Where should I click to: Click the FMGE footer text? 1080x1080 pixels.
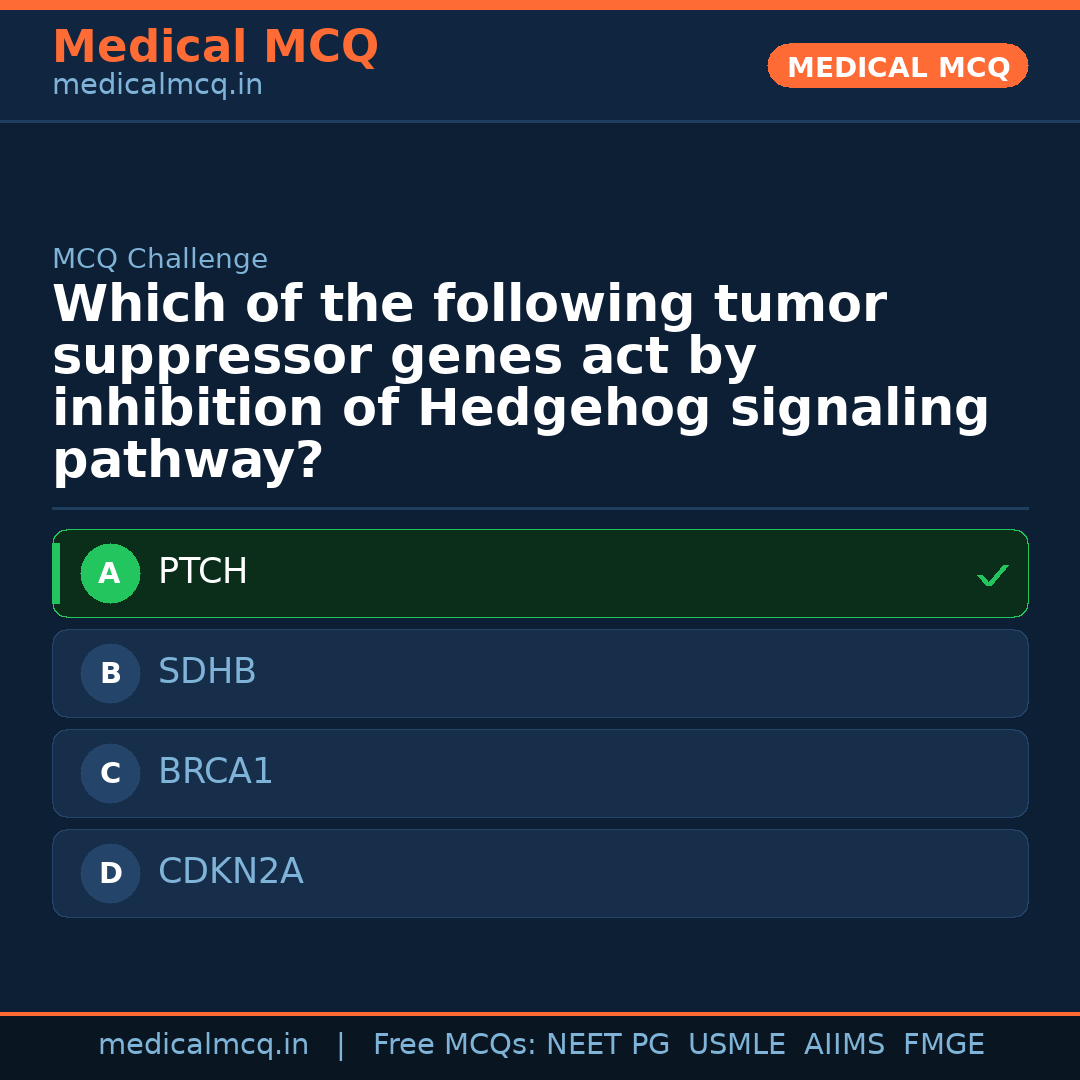(943, 1045)
